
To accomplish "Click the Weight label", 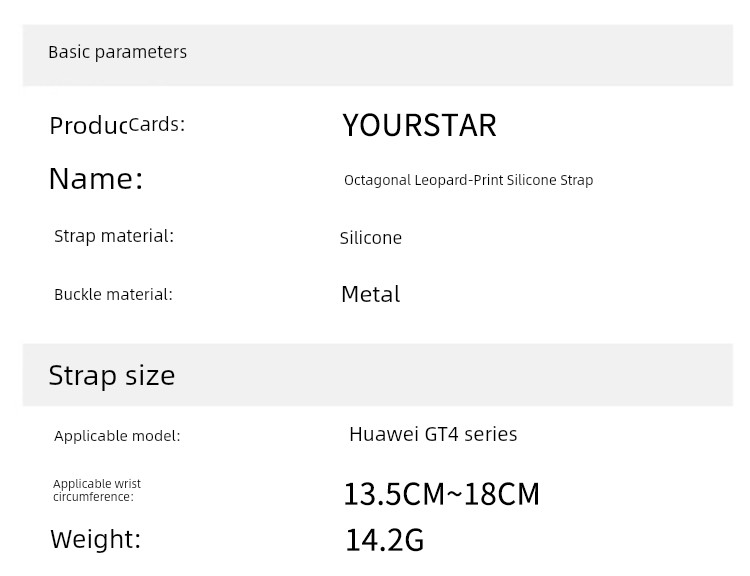I will 96,539.
